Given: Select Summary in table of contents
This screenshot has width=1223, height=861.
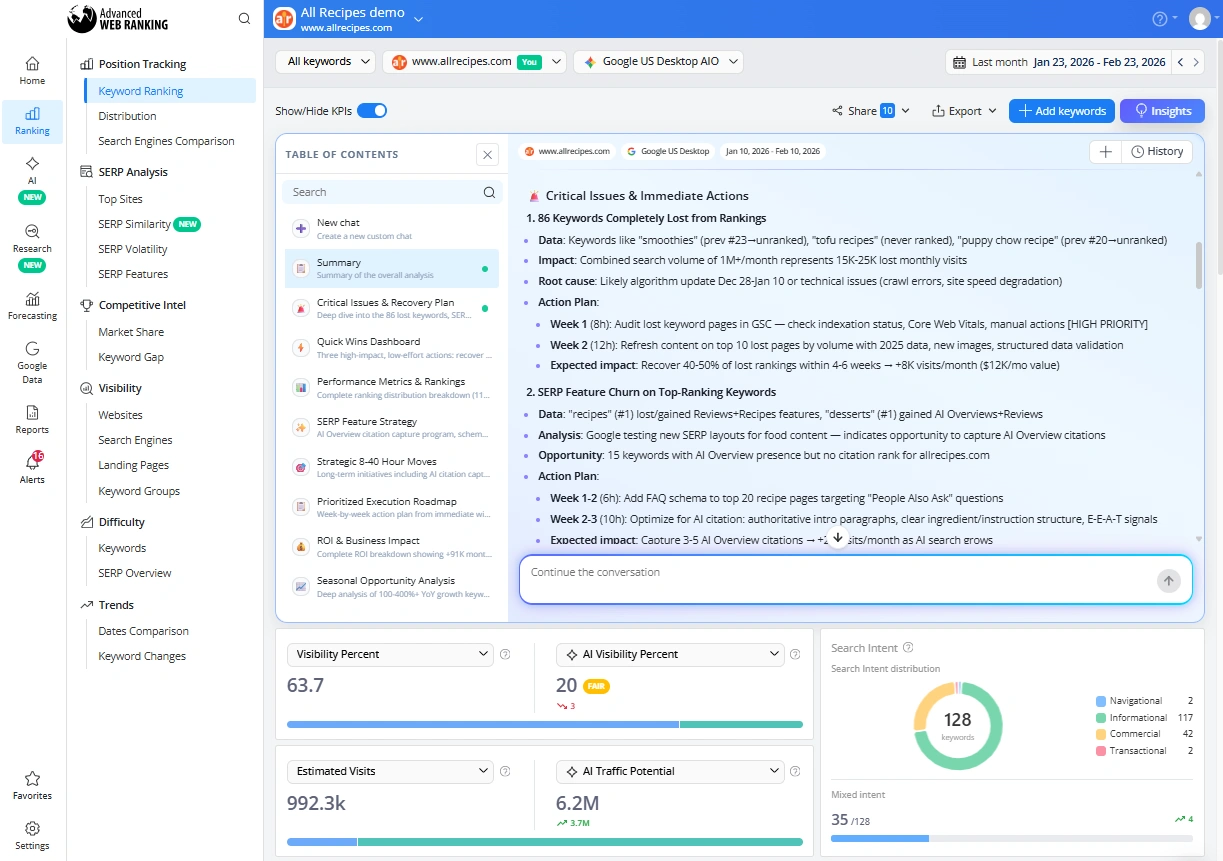Looking at the screenshot, I should [392, 268].
